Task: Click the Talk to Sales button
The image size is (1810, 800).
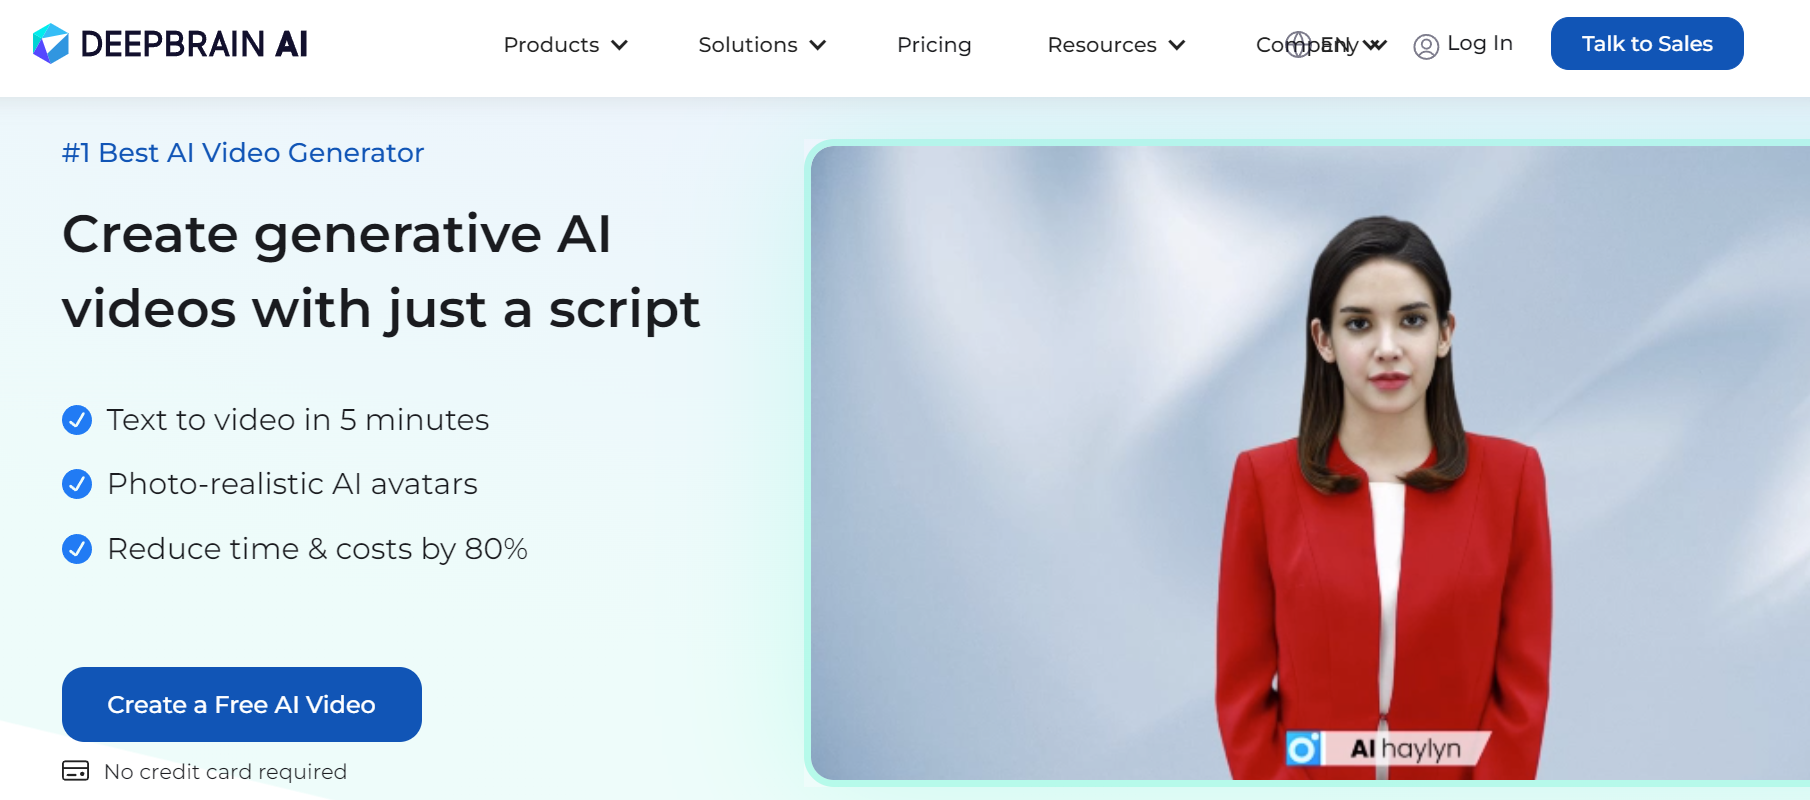Action: pos(1647,44)
